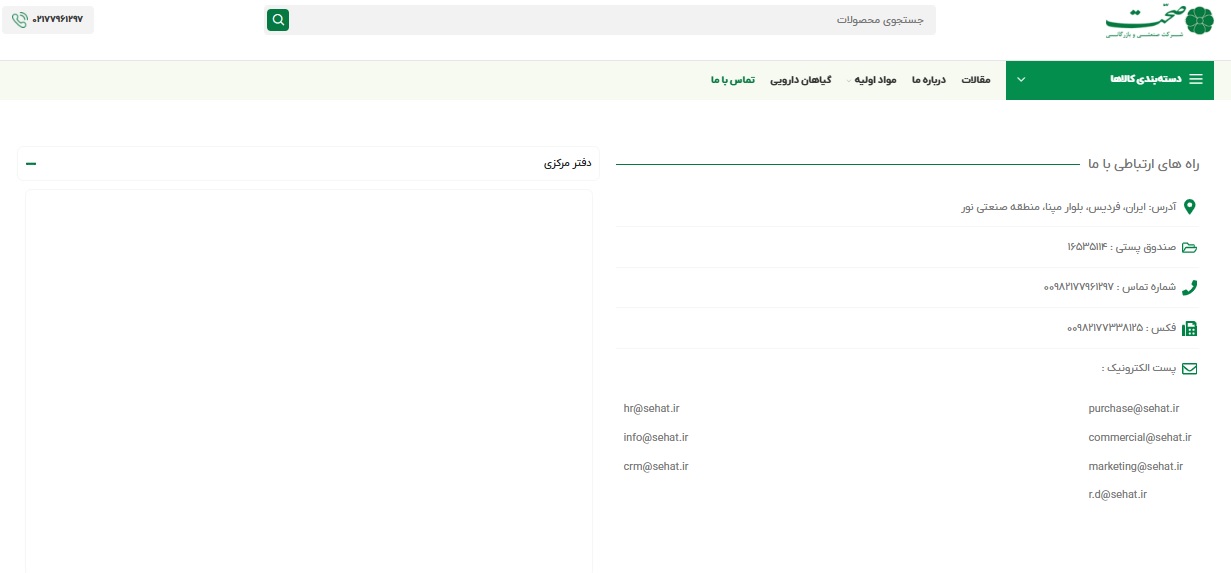This screenshot has width=1231, height=573.
Task: Click the راه های ارتباطی با ما heading
Action: (1143, 163)
